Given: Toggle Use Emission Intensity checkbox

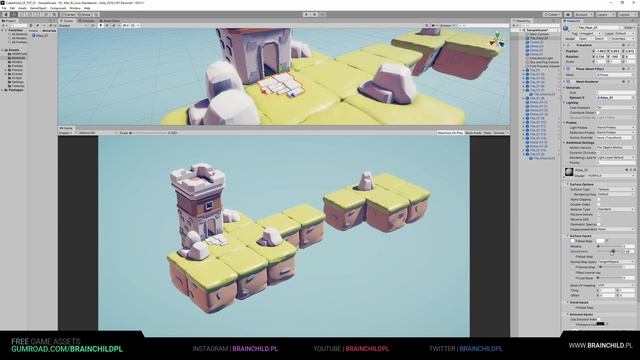Looking at the screenshot, I should [x=599, y=319].
